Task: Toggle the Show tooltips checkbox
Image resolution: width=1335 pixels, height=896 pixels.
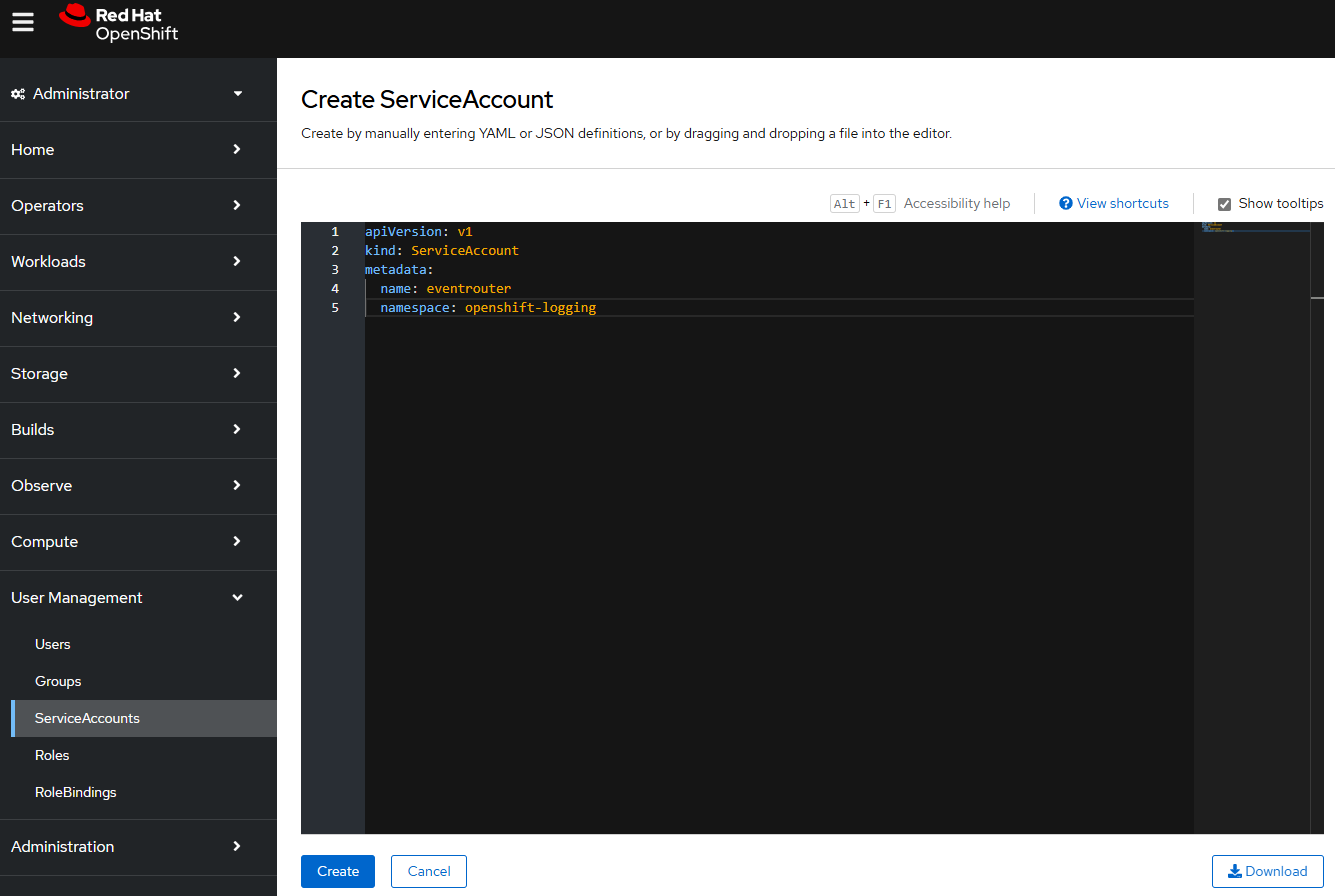Action: [x=1224, y=204]
